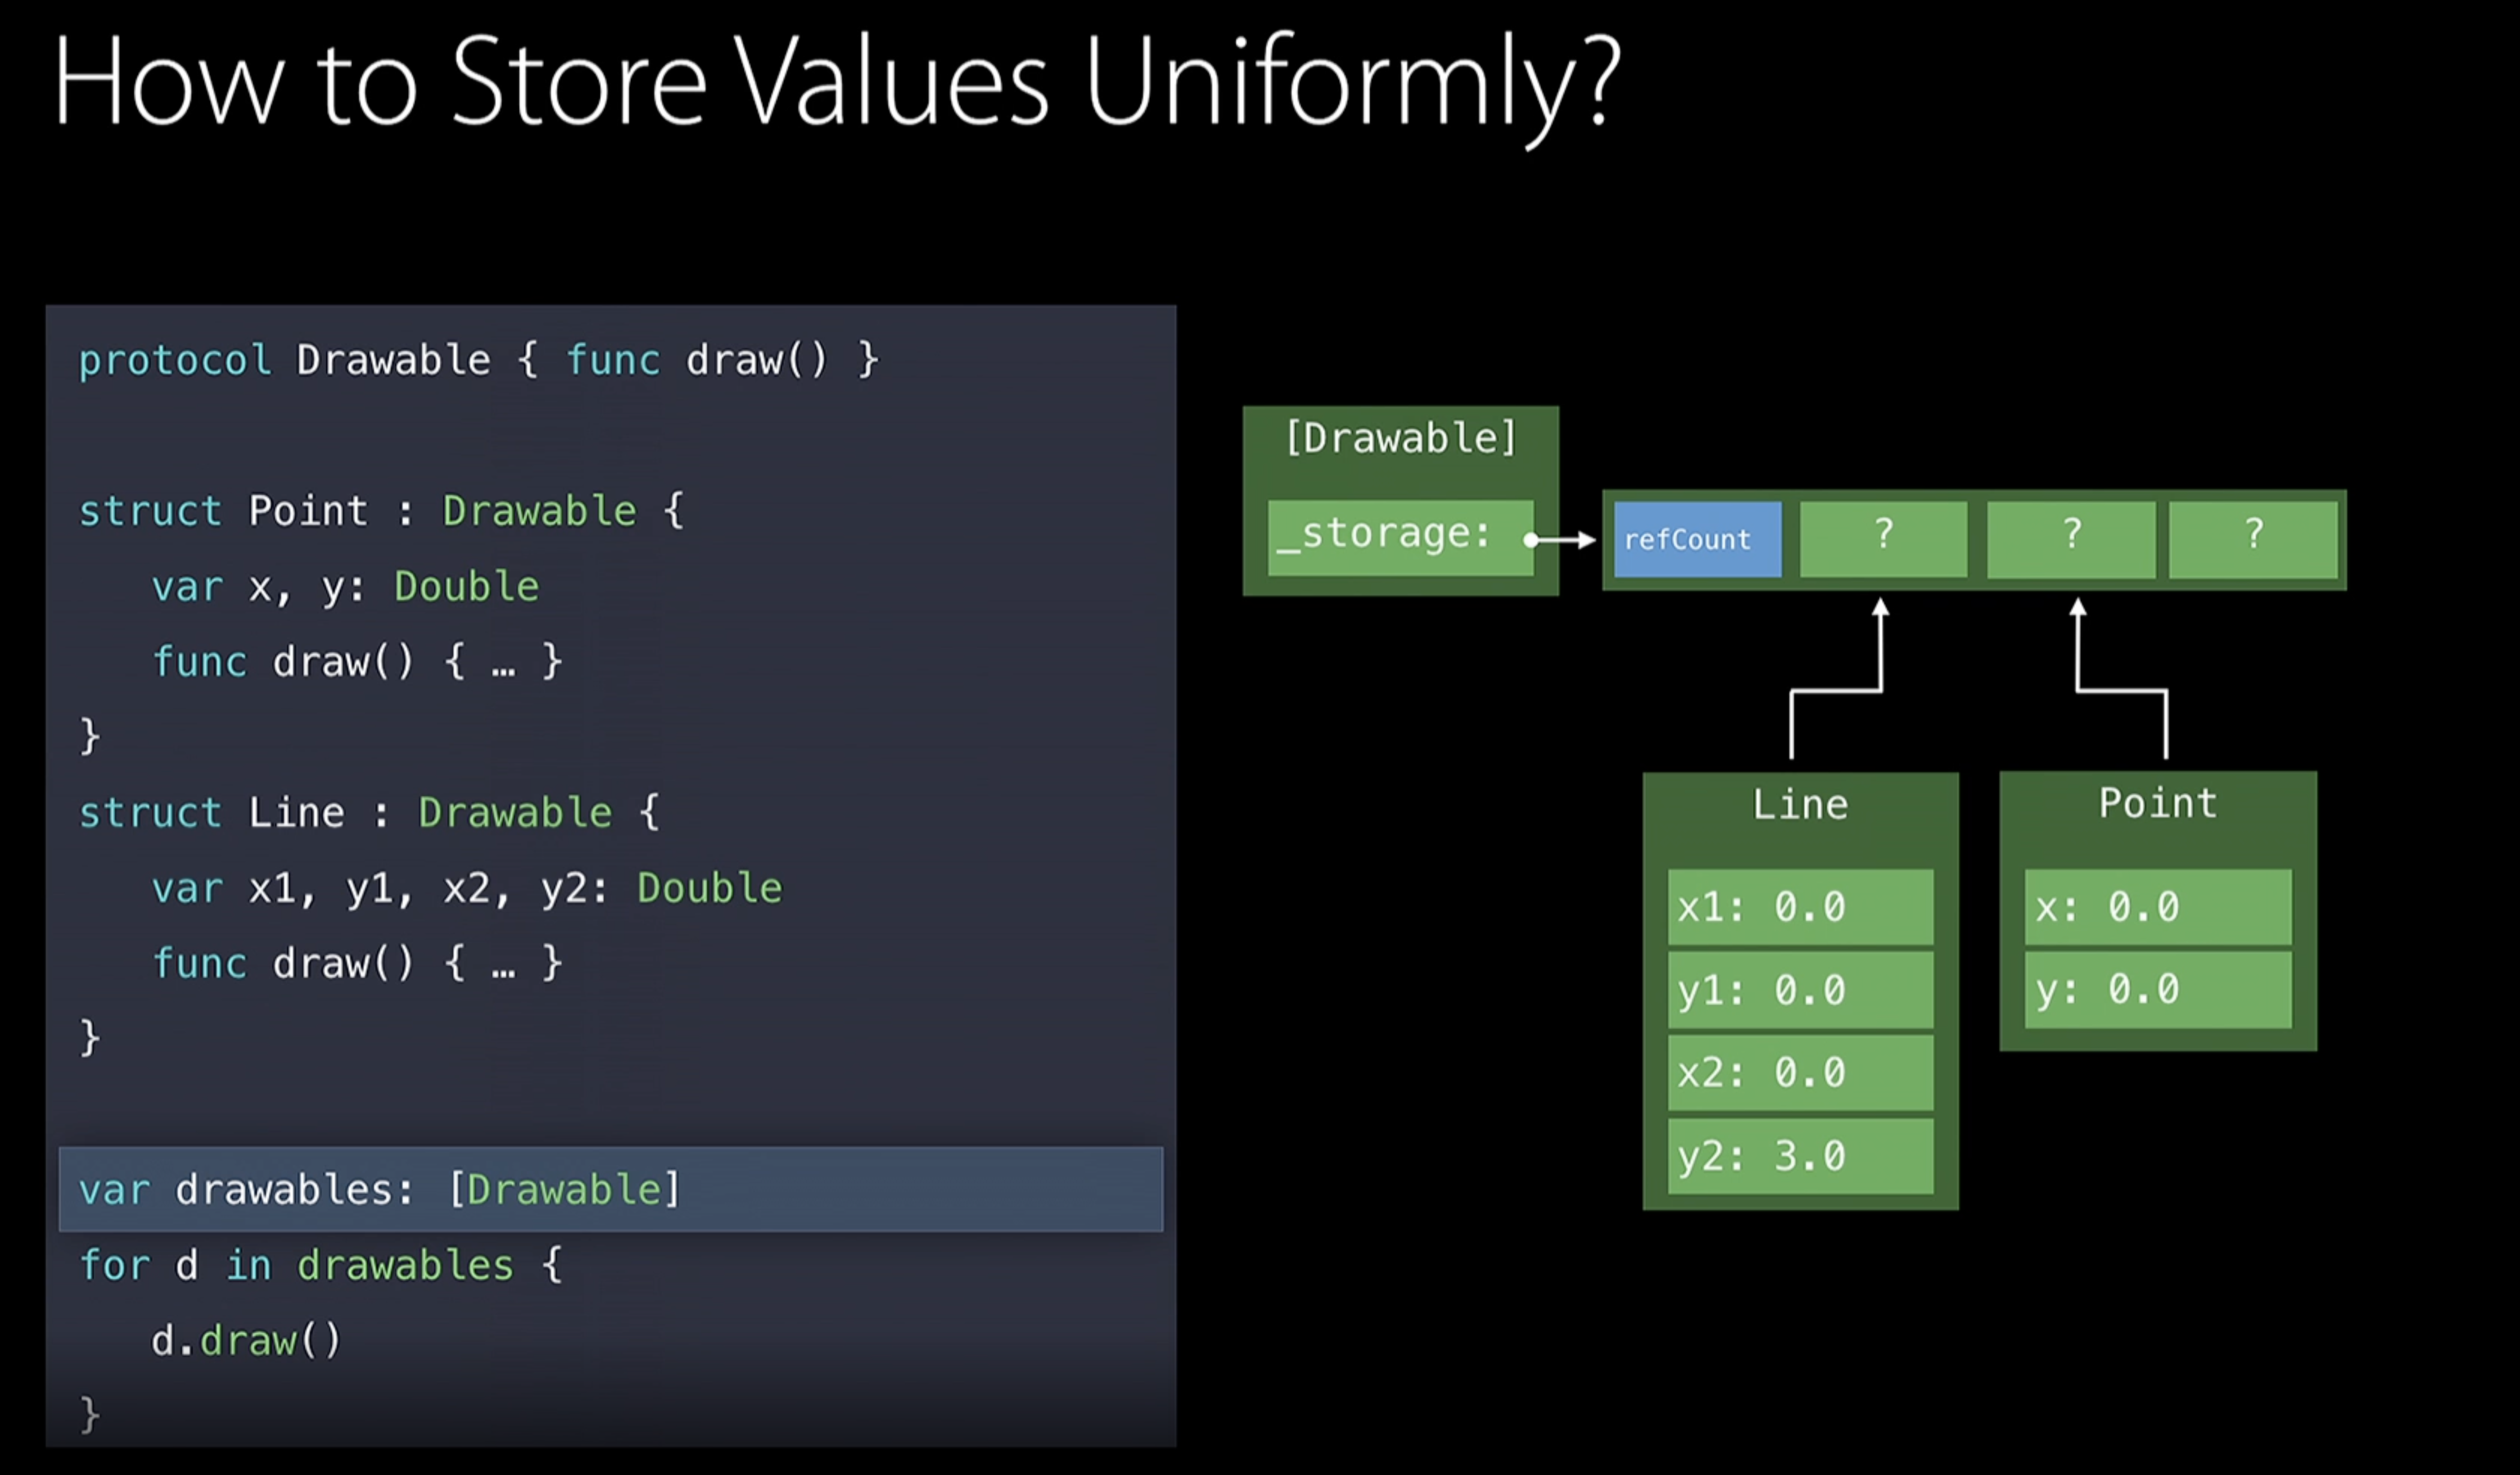2520x1475 pixels.
Task: Click the Line struct box title
Action: coord(1799,805)
